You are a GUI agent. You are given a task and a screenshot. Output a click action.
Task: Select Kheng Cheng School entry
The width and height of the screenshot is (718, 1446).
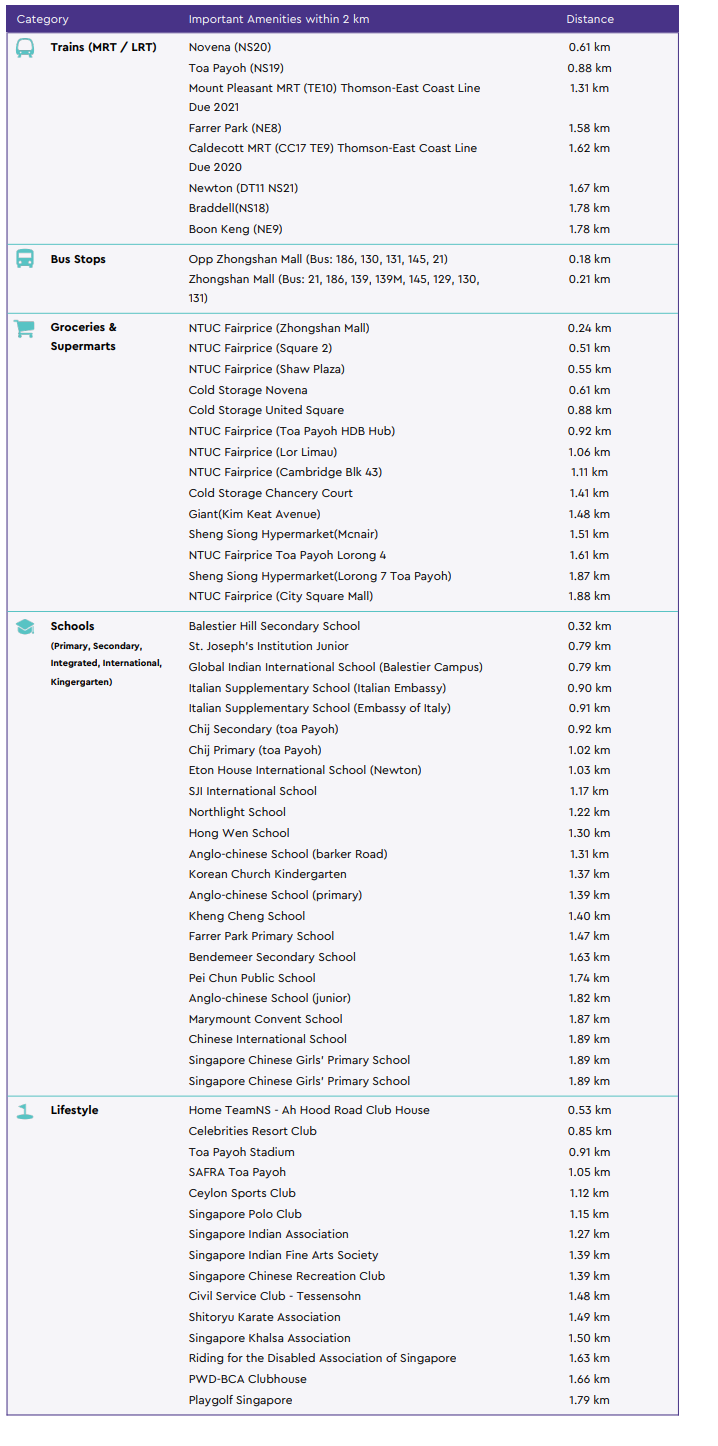247,916
